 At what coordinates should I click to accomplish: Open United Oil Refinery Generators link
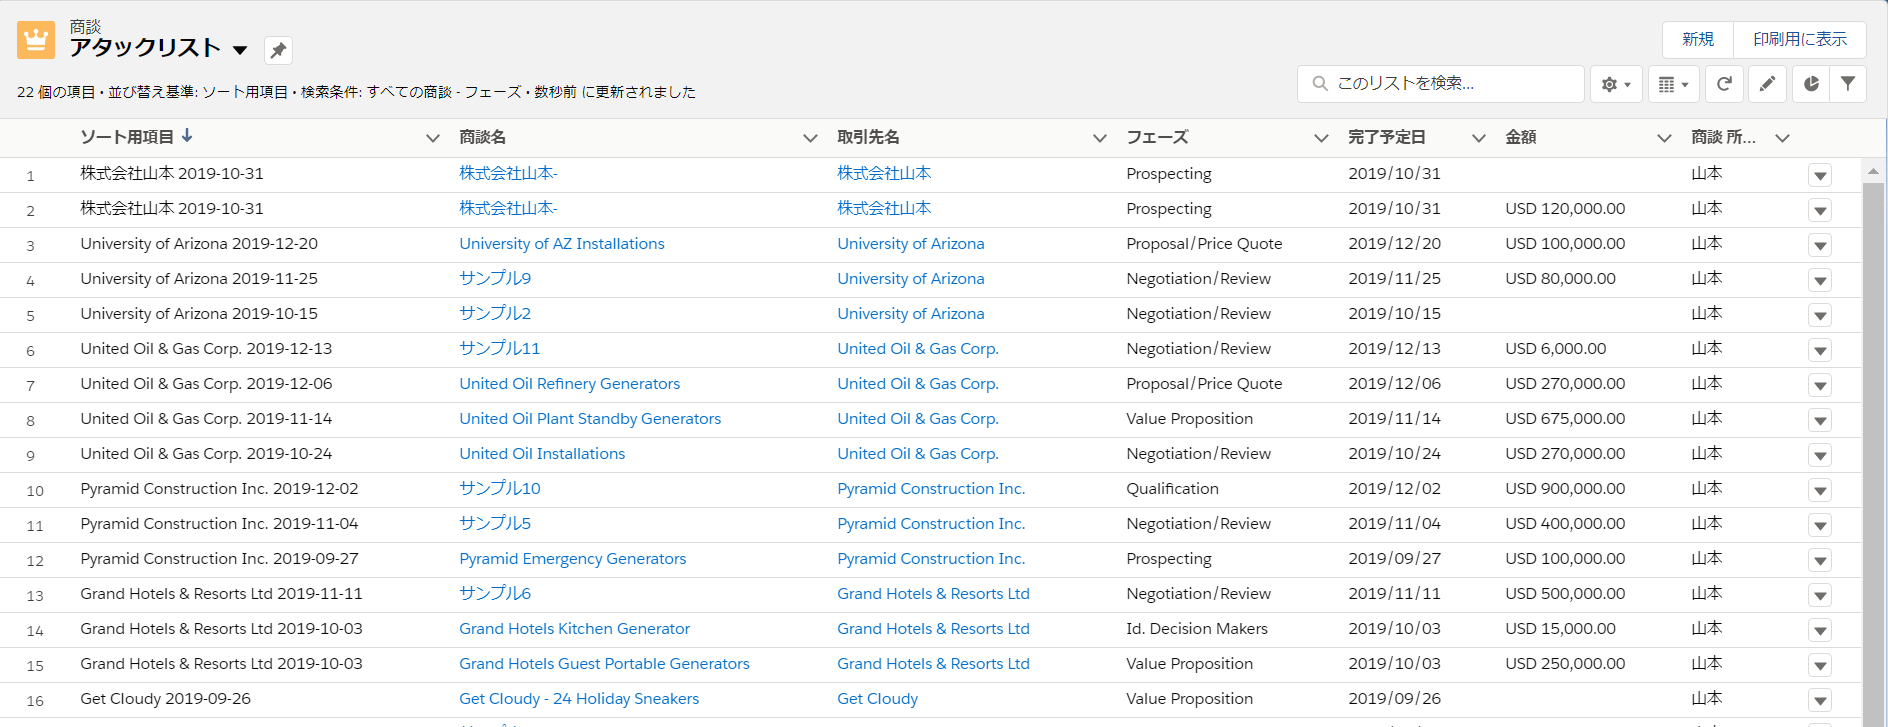click(570, 383)
